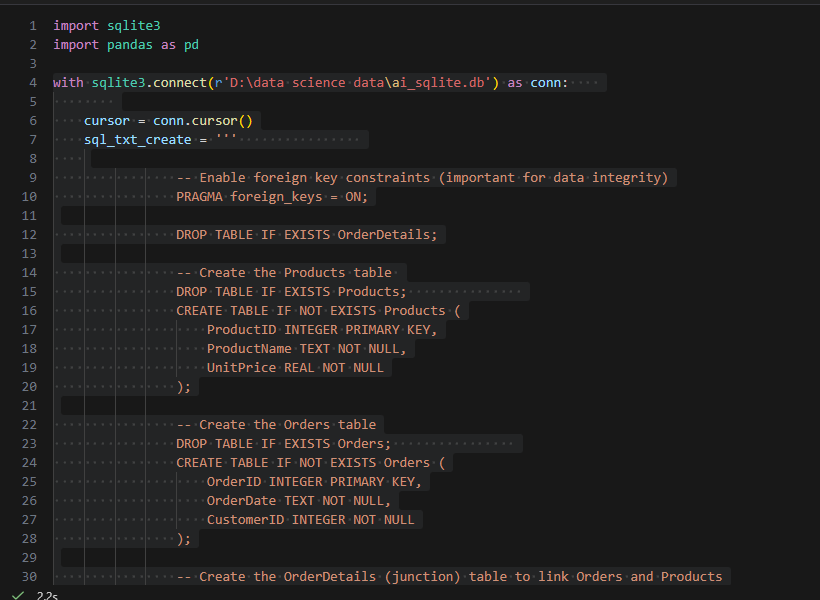This screenshot has height=600, width=820.
Task: Select line number 24 in the gutter
Action: click(x=29, y=462)
